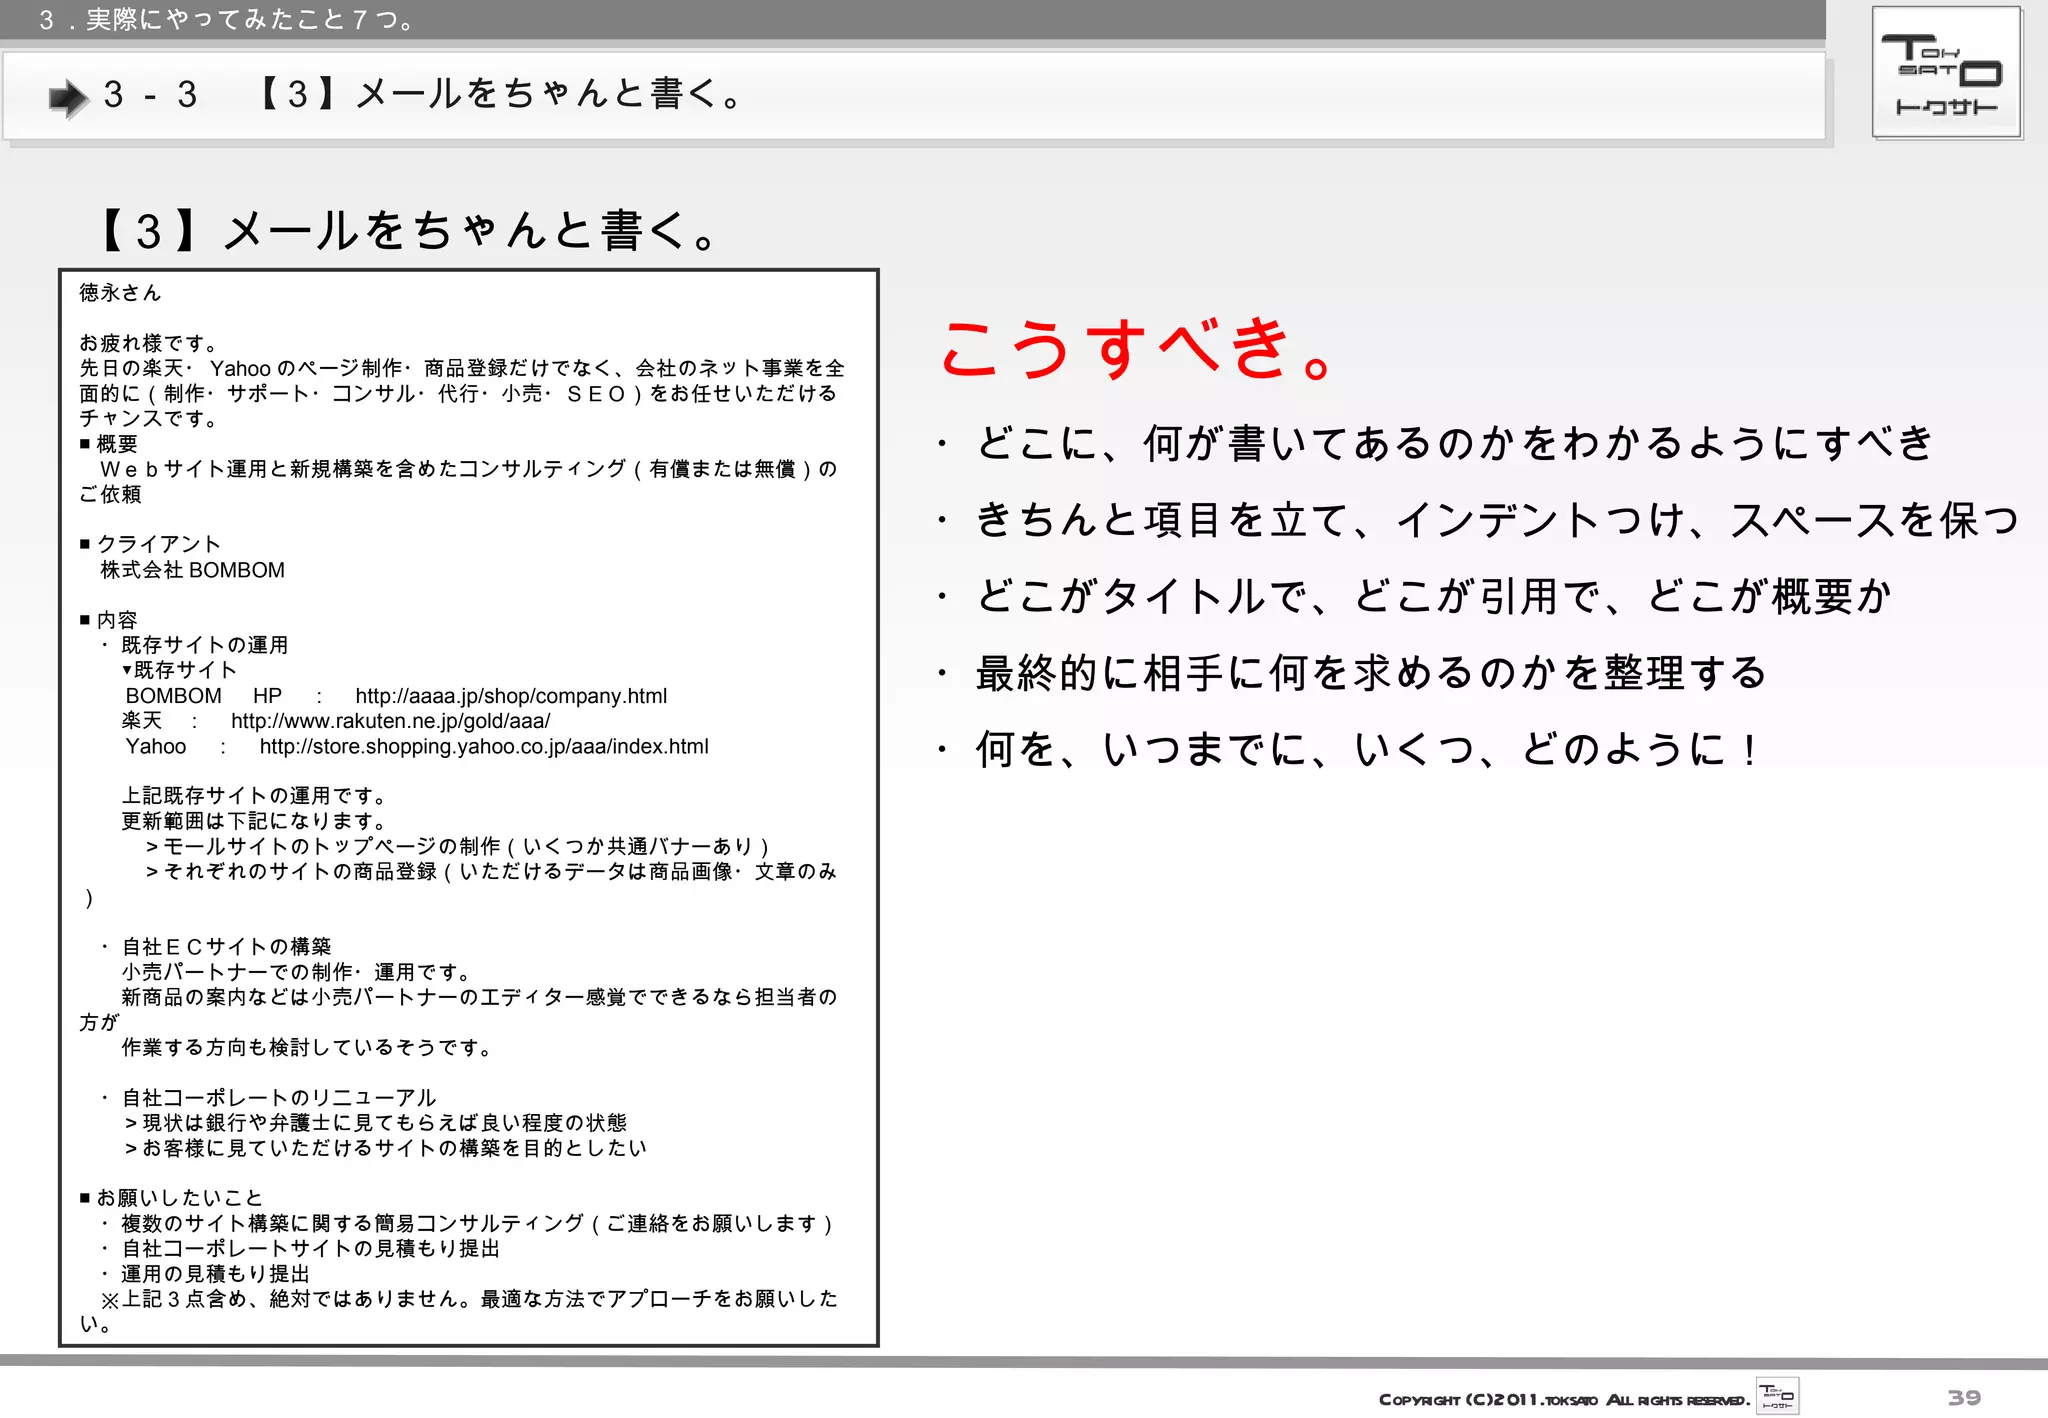
Task: Click the red text 'こうすべき。'
Action: (x=1137, y=348)
